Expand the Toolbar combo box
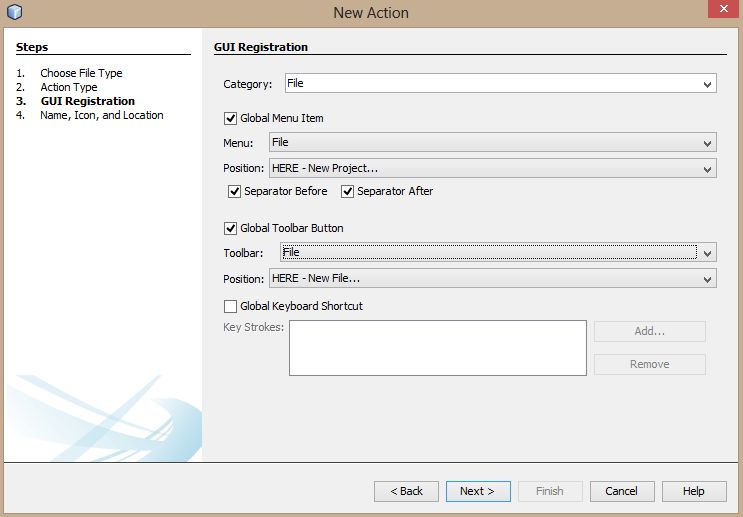Screen dimensions: 743x517 [x=707, y=253]
